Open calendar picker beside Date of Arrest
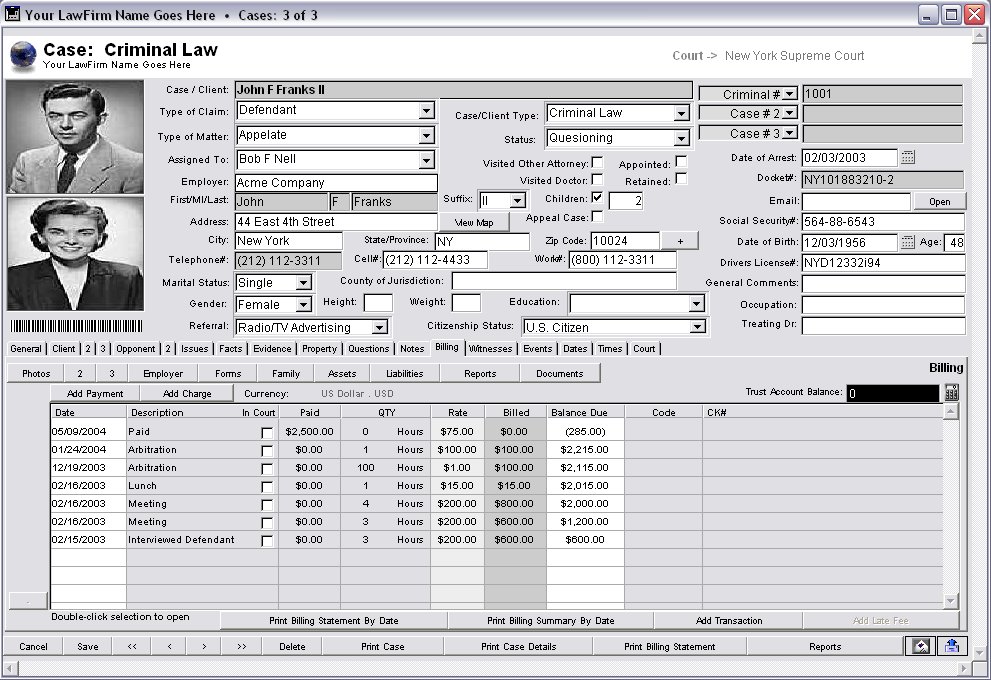This screenshot has height=680, width=991. pyautogui.click(x=908, y=157)
